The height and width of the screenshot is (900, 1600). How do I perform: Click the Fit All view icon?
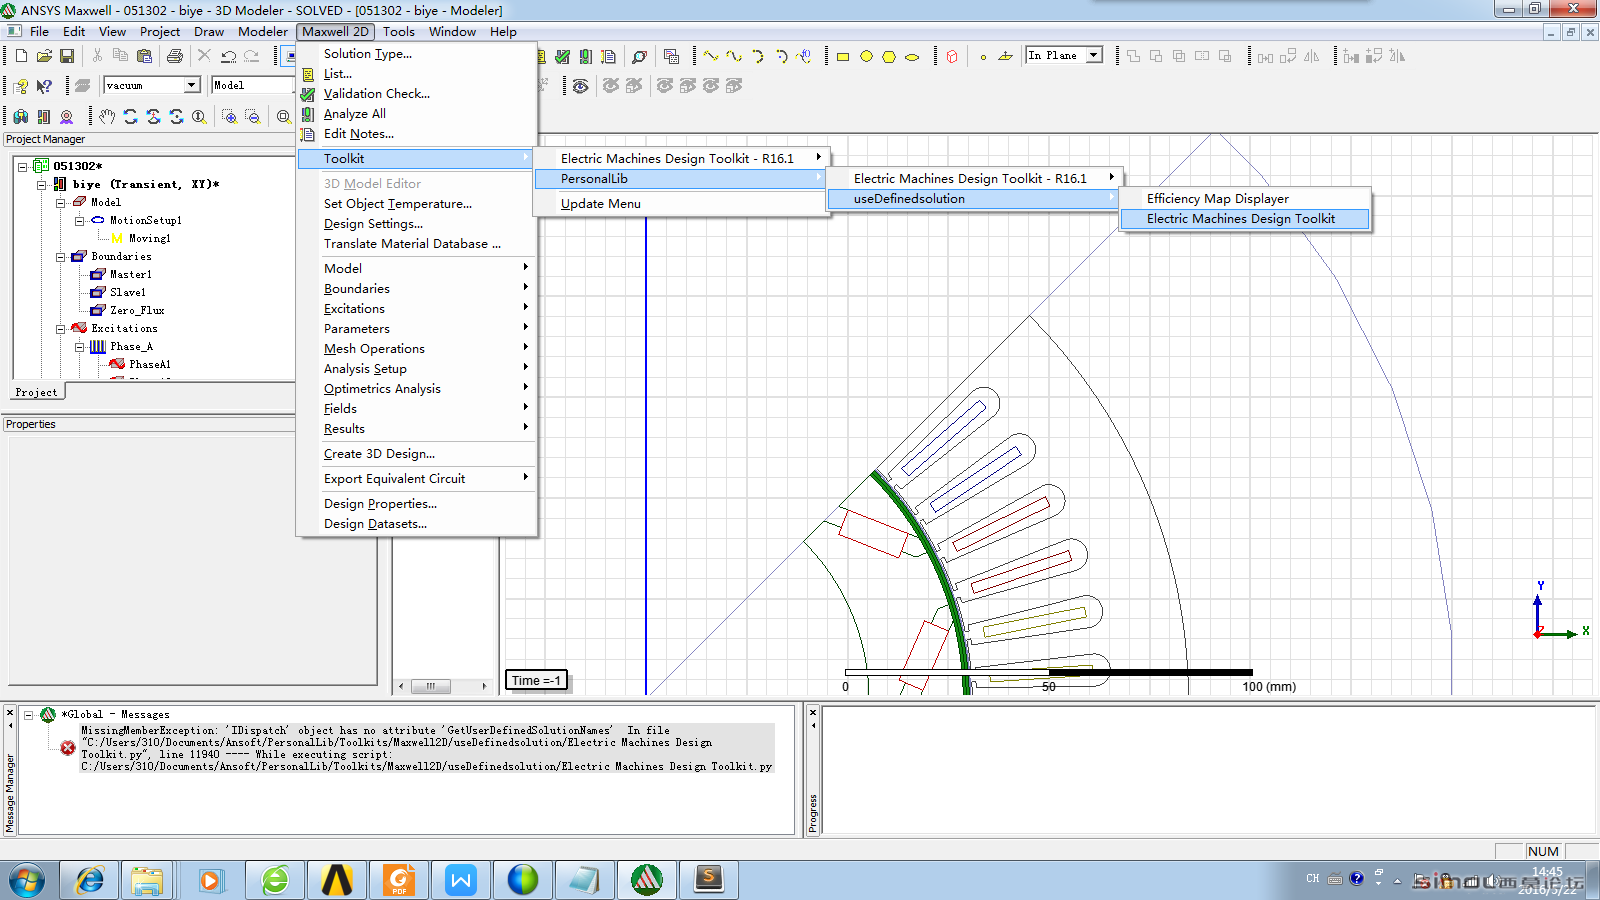283,117
